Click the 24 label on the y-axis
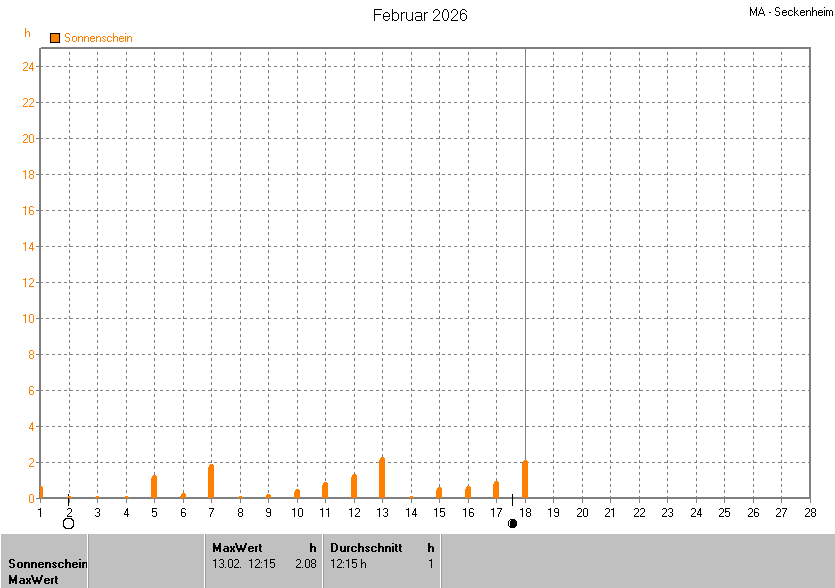835x588 pixels. tap(30, 67)
